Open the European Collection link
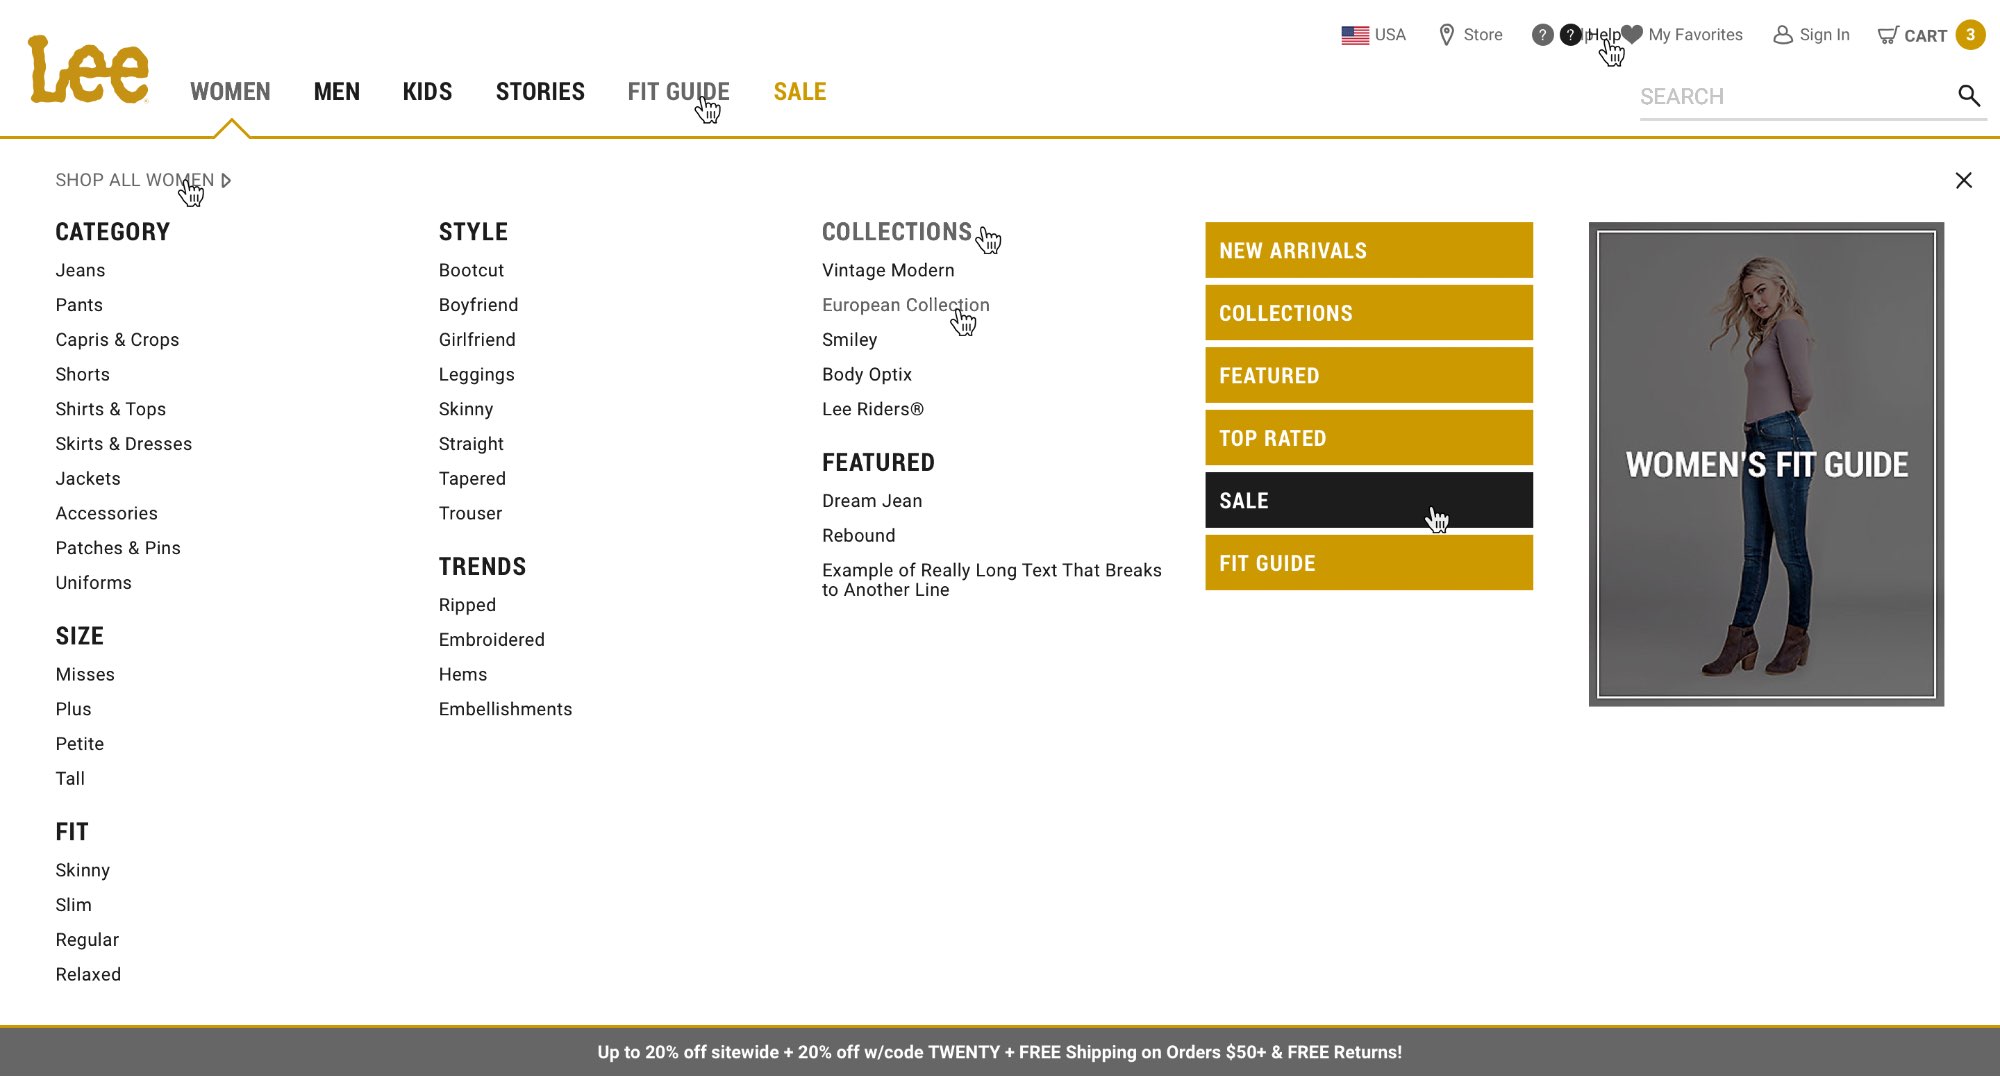Screen dimensions: 2000x1077 tap(905, 305)
